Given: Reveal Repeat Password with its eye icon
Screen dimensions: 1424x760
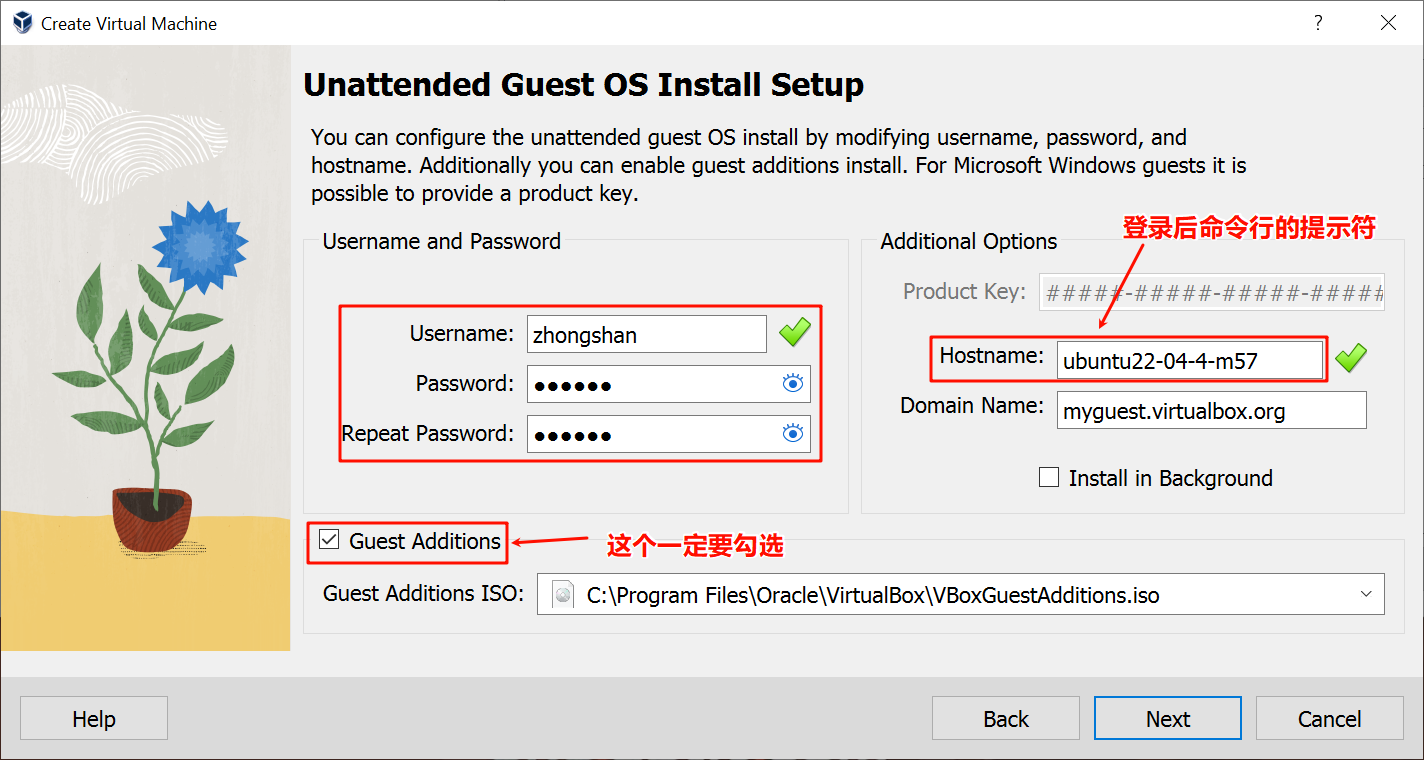Looking at the screenshot, I should tap(793, 433).
